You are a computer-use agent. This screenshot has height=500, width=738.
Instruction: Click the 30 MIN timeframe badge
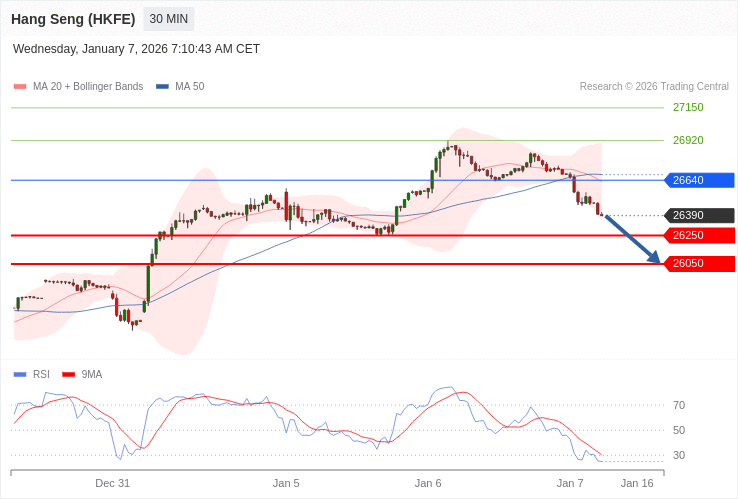click(169, 19)
